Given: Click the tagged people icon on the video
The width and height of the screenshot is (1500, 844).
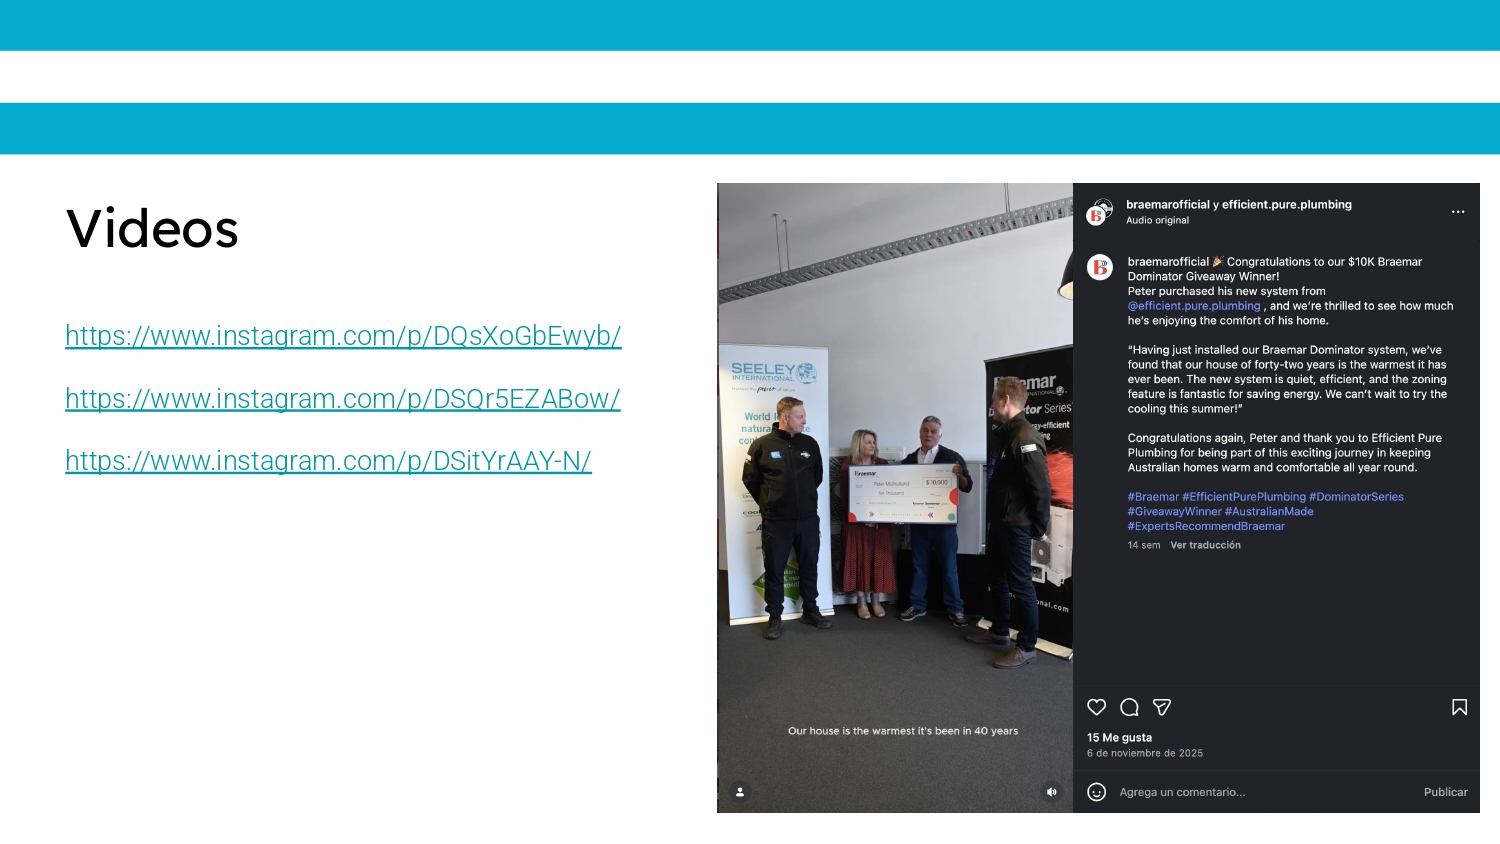Looking at the screenshot, I should [740, 792].
